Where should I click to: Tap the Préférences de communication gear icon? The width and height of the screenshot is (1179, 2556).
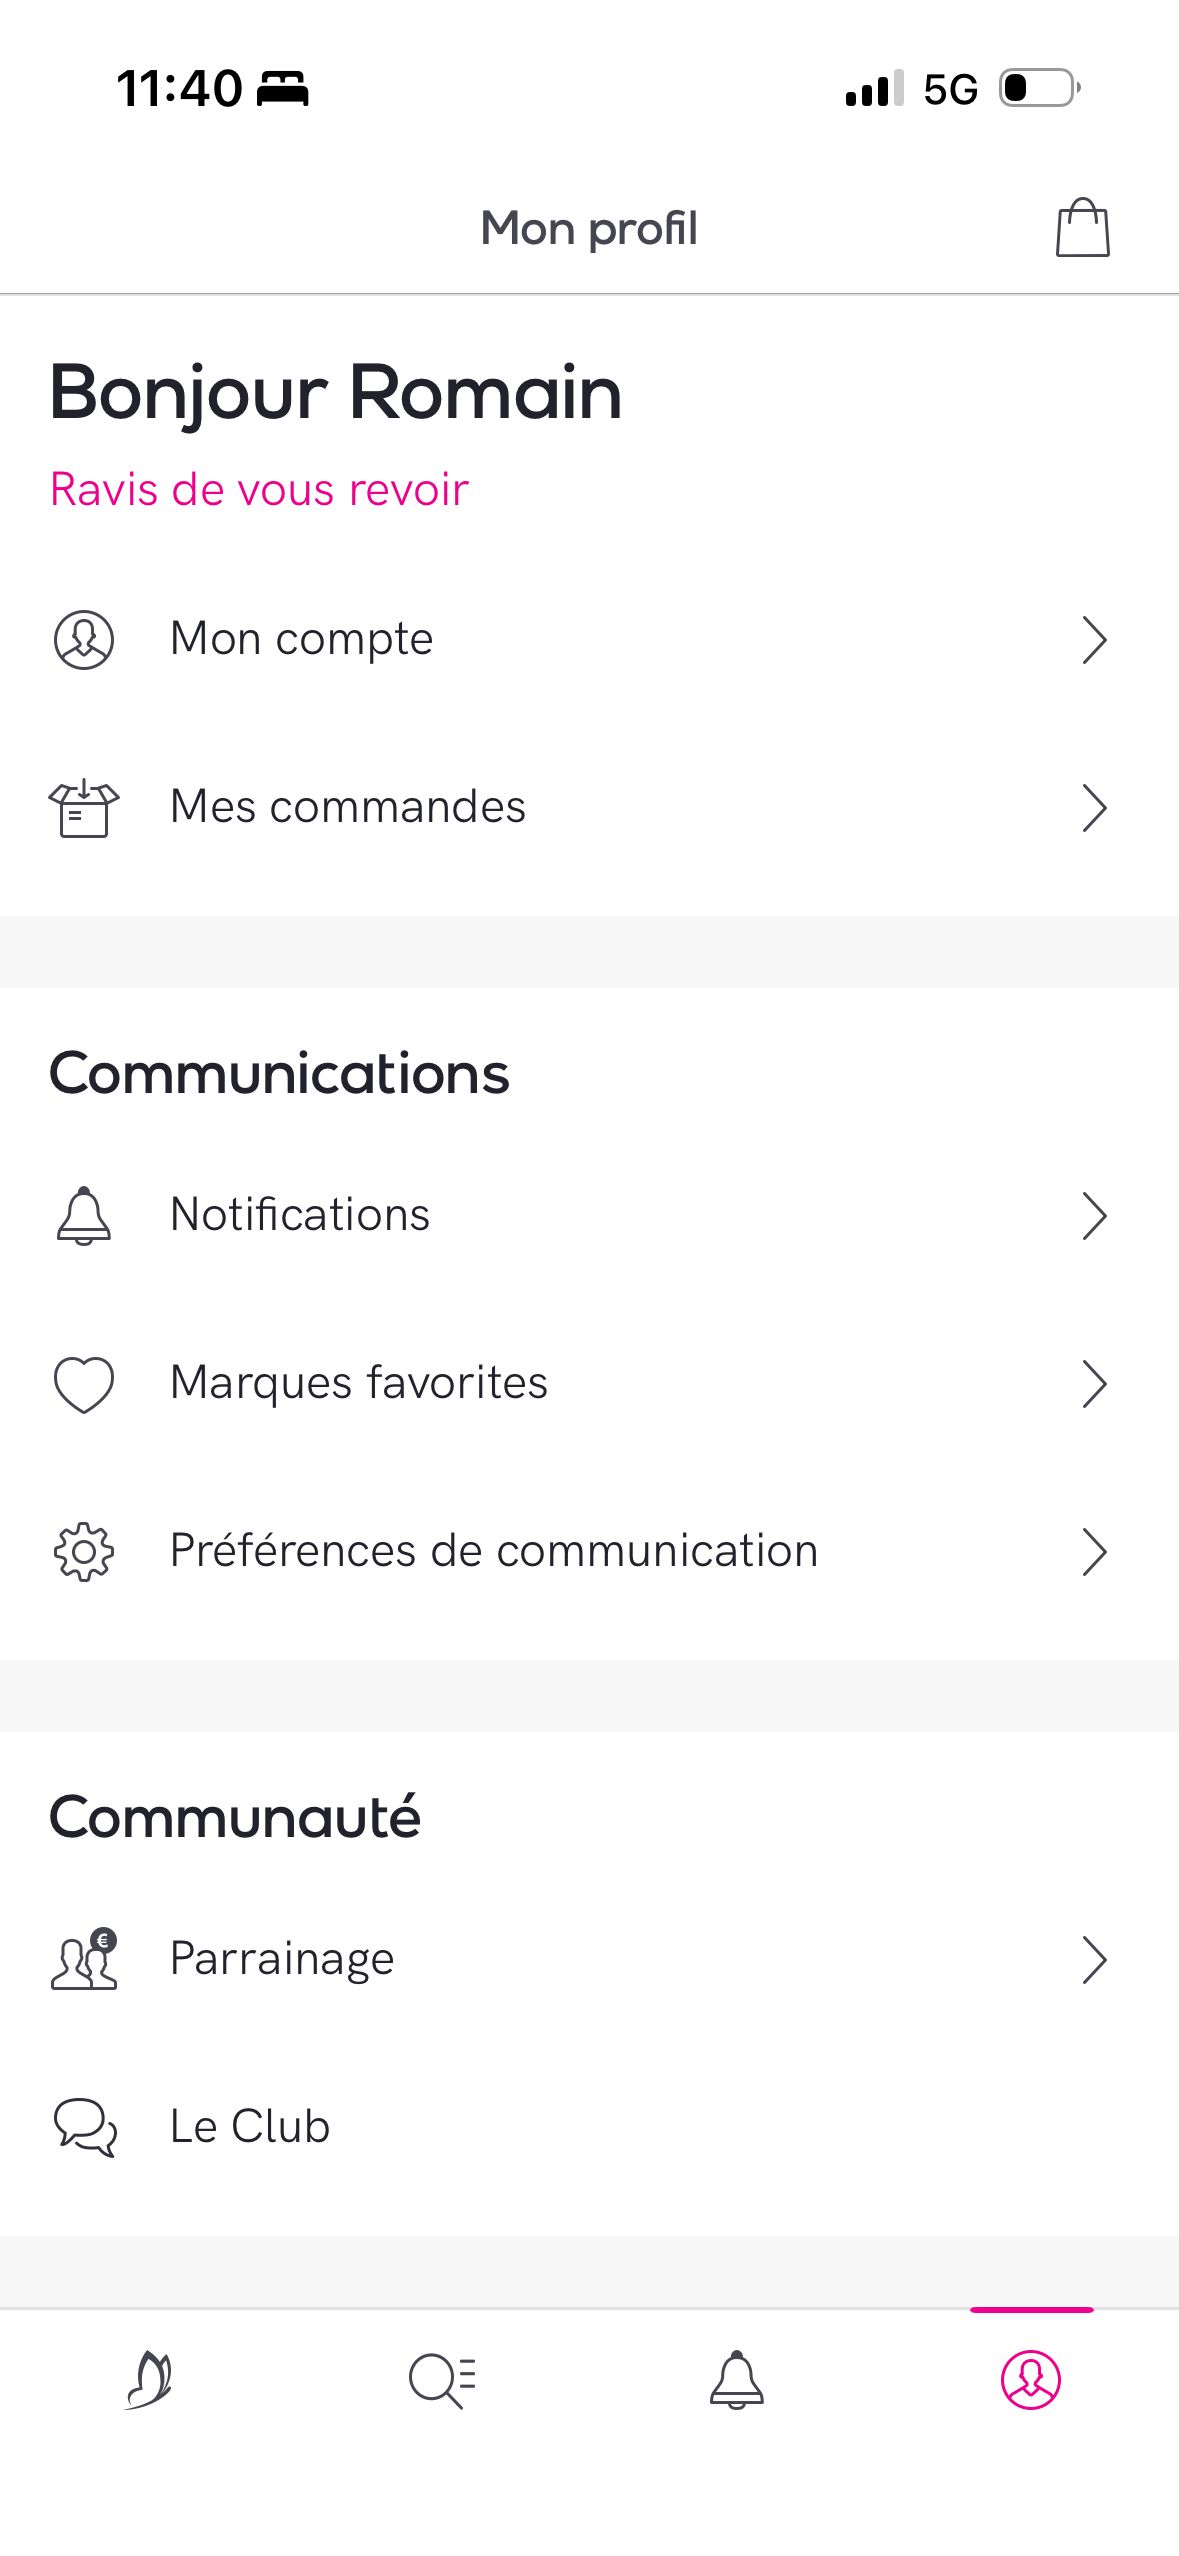[84, 1552]
